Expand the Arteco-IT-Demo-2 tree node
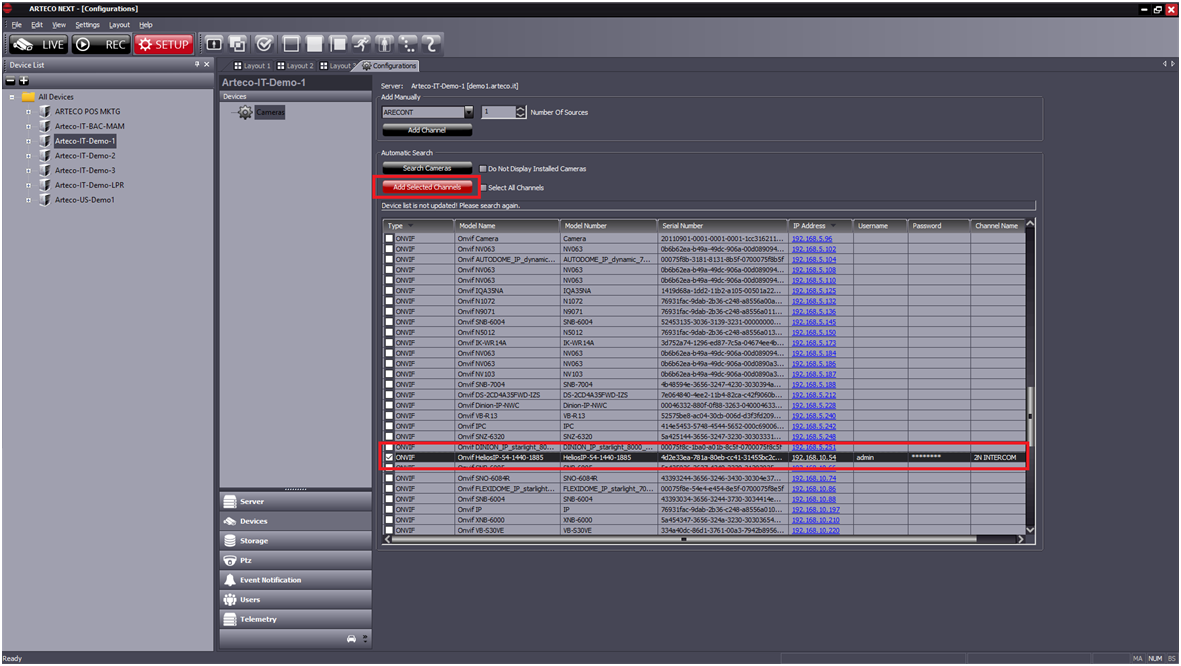The width and height of the screenshot is (1181, 666). pyautogui.click(x=29, y=156)
